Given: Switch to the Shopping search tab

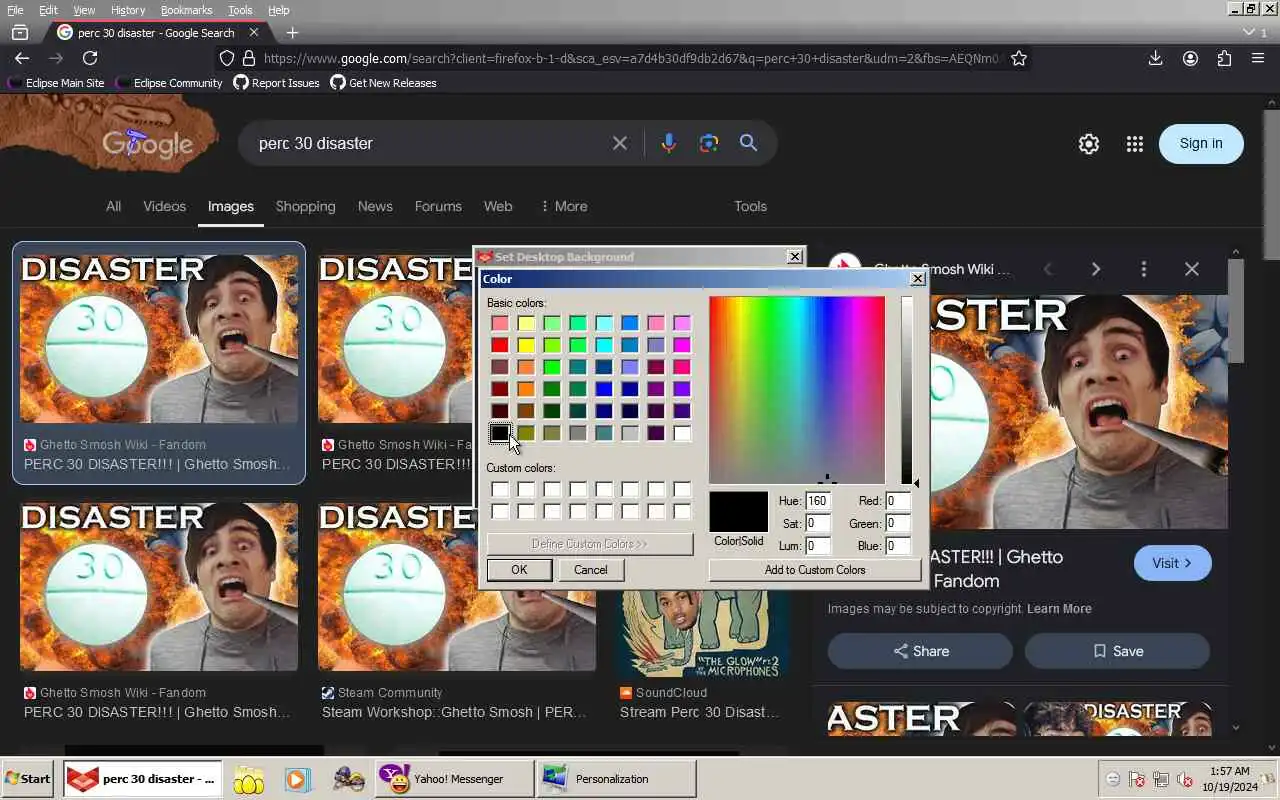Looking at the screenshot, I should (305, 206).
